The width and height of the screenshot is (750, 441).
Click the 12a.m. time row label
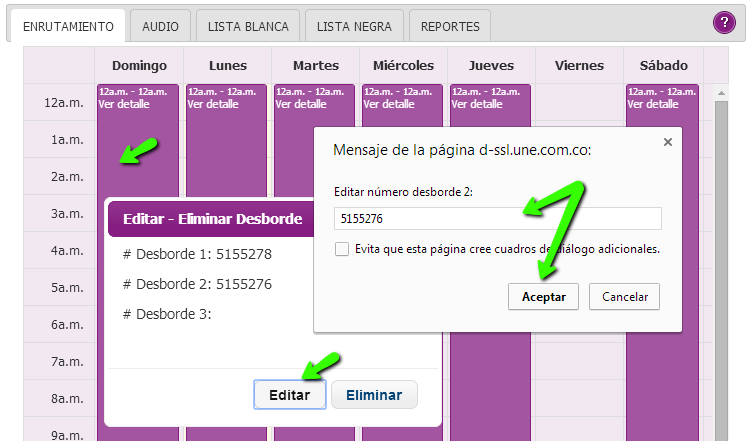(64, 103)
